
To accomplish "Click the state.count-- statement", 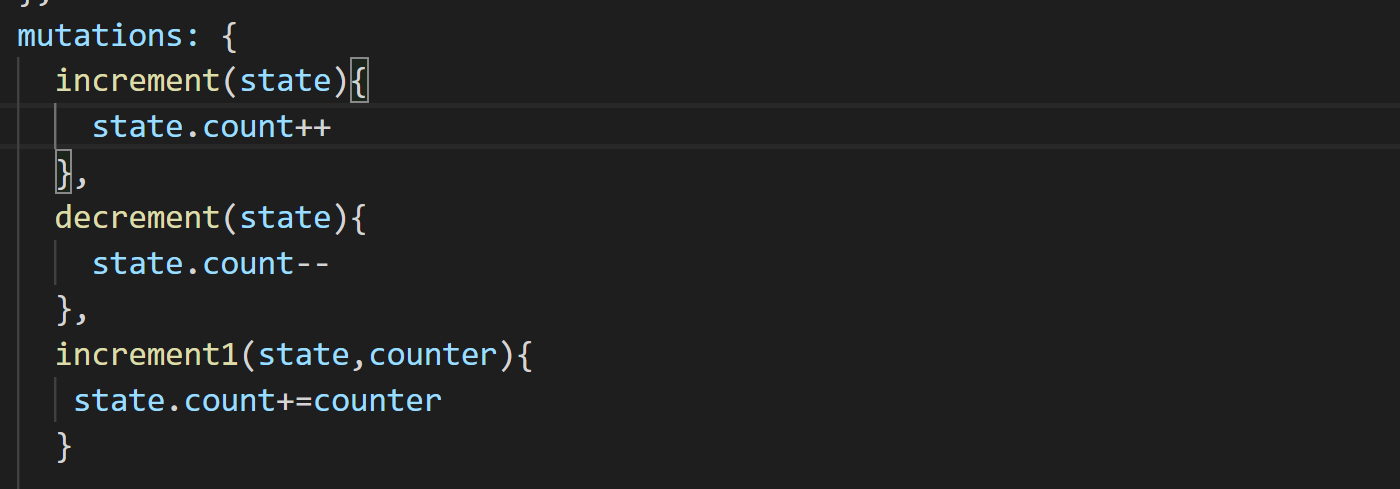I will point(211,264).
